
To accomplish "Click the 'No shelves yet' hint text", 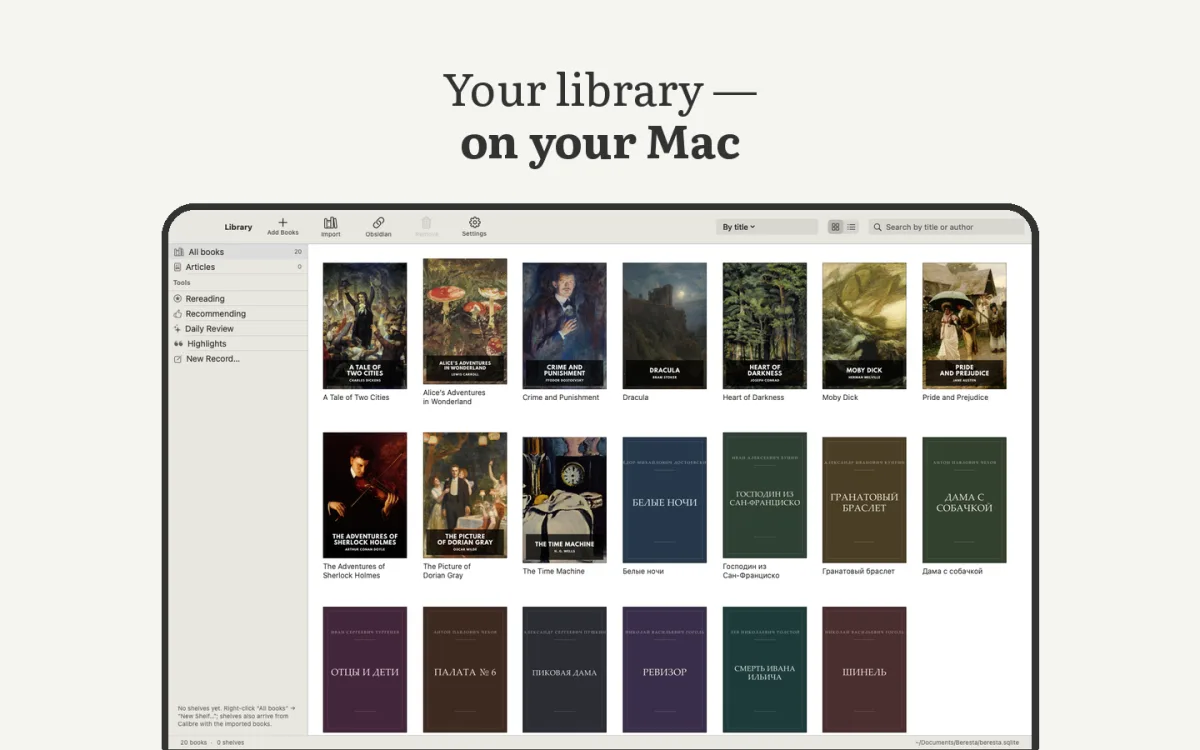I will 236,716.
